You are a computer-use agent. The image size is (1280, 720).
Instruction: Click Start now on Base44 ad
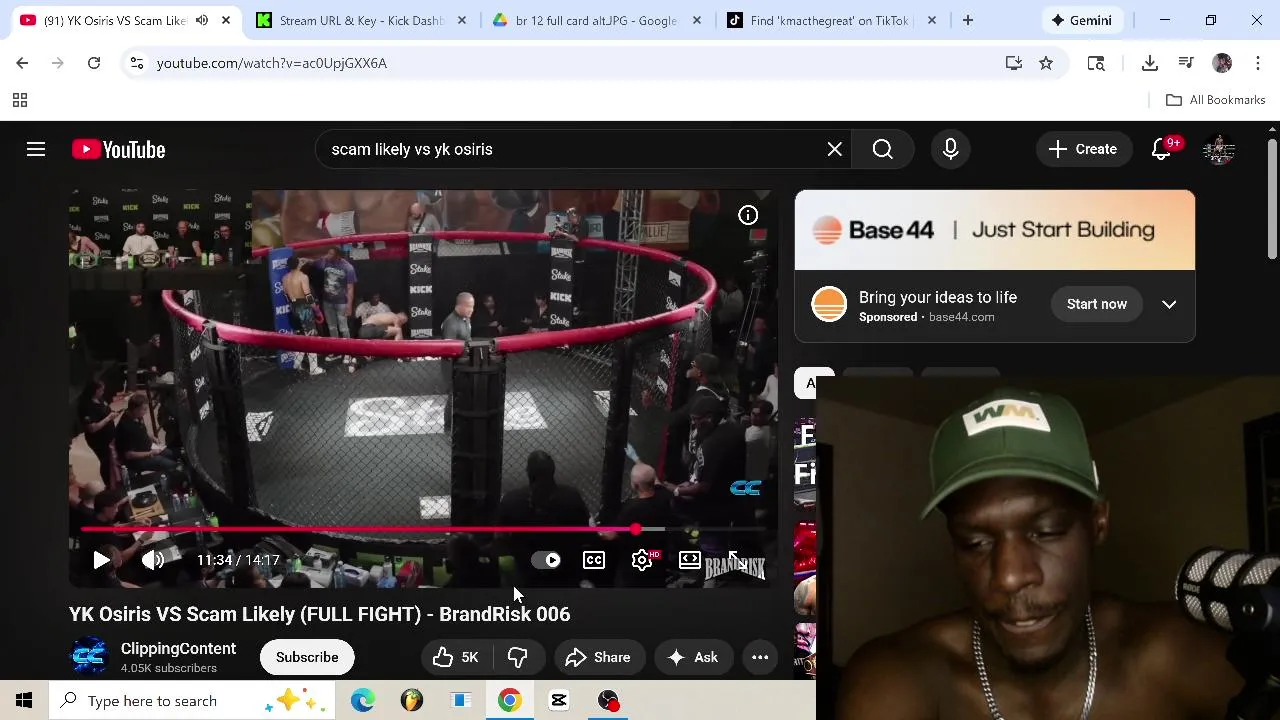(x=1097, y=304)
